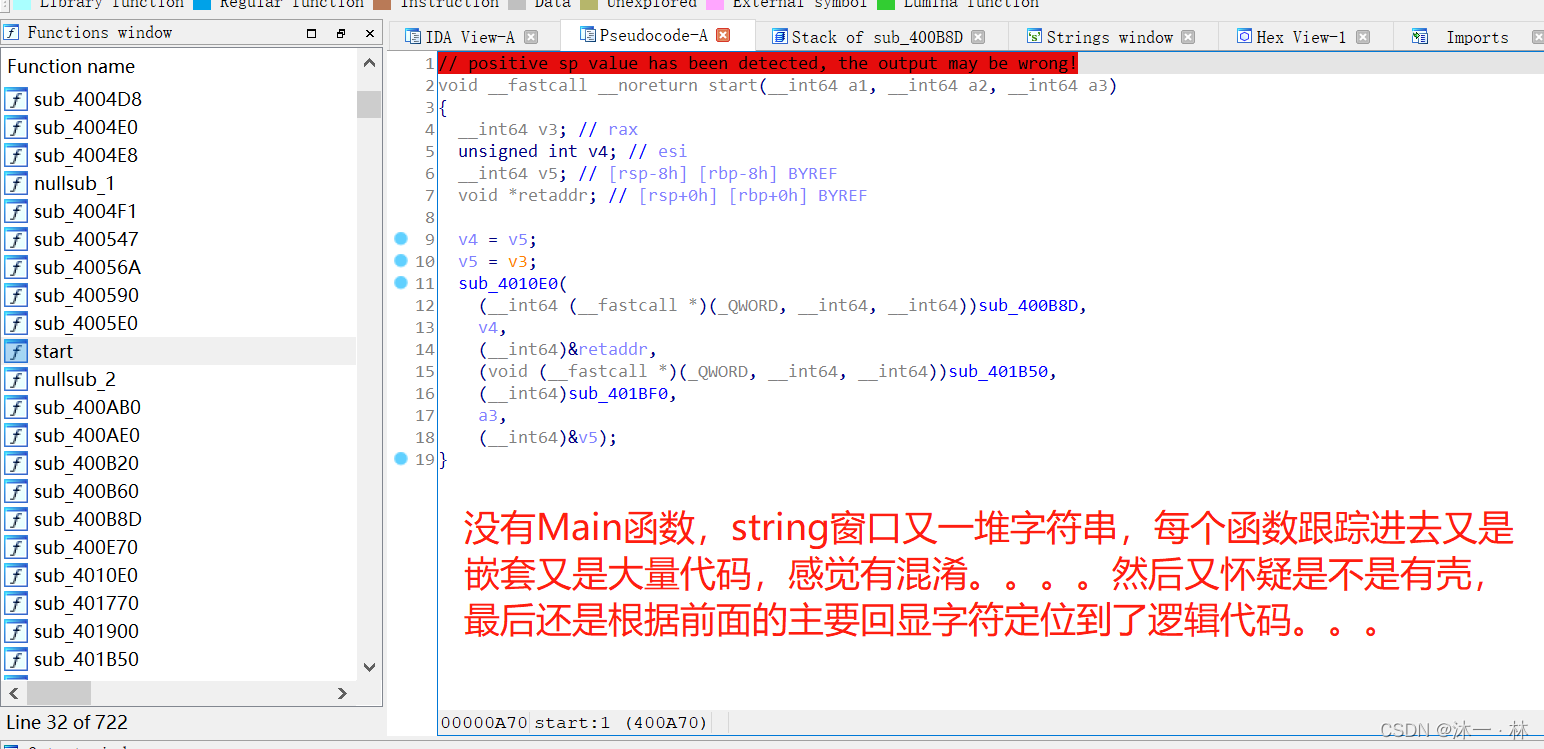
Task: Select sub_400B20 function row
Action: coord(180,463)
